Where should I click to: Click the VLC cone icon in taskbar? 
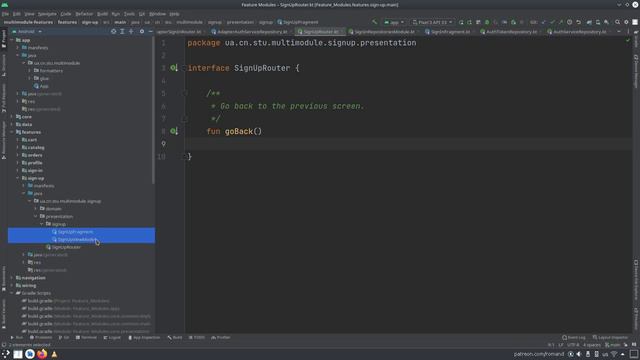(54, 354)
